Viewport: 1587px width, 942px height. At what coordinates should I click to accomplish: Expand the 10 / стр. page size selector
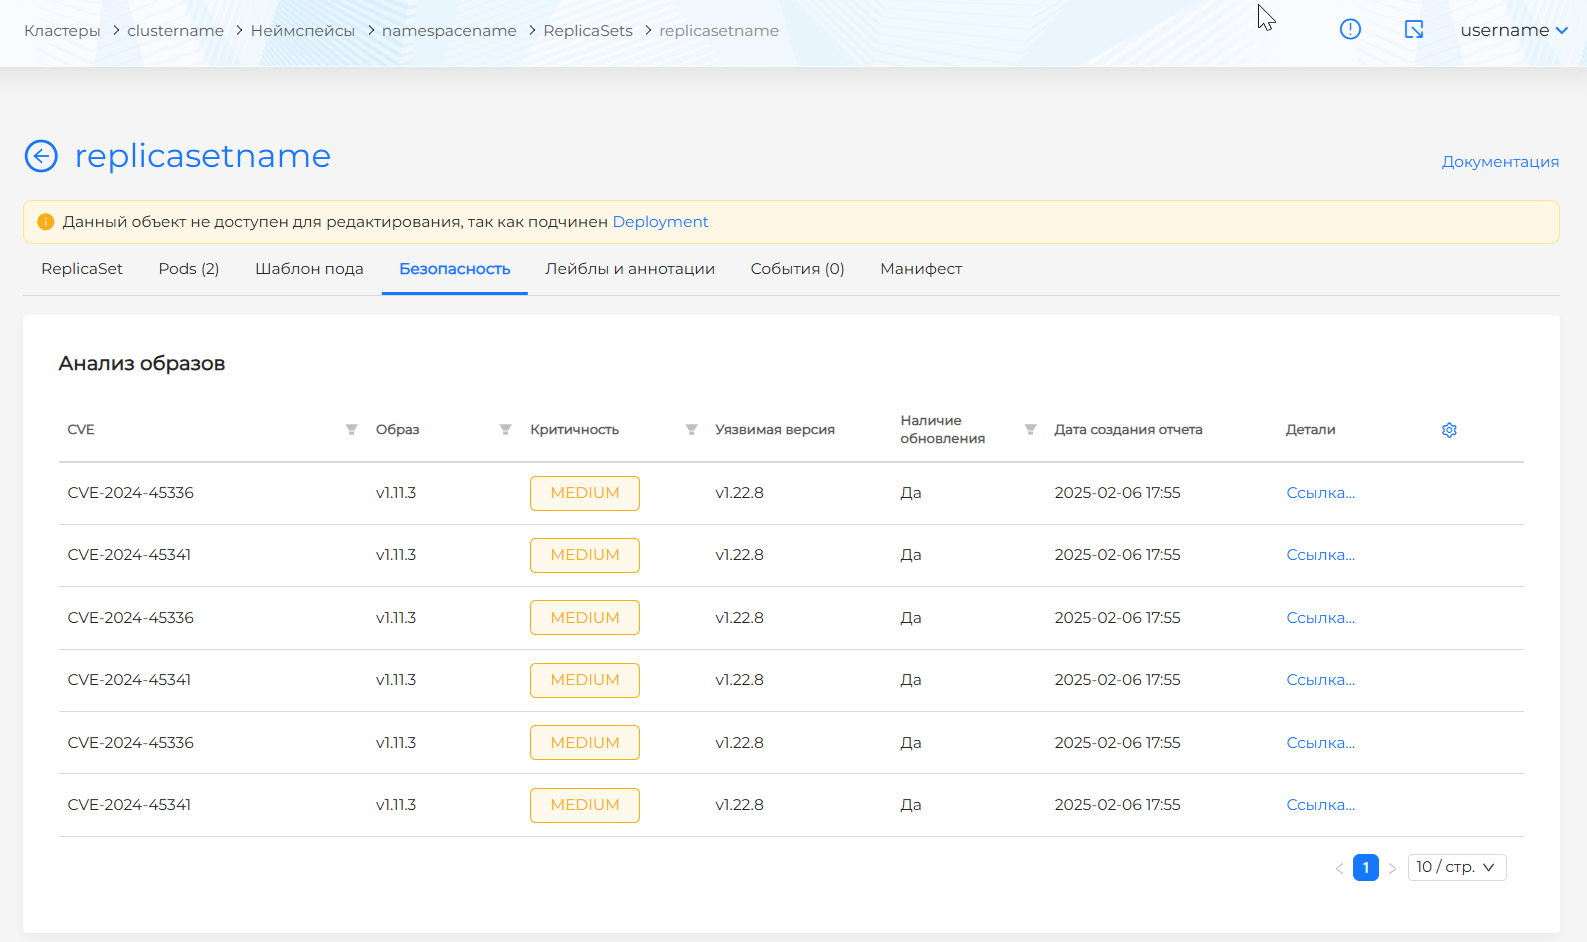tap(1456, 867)
